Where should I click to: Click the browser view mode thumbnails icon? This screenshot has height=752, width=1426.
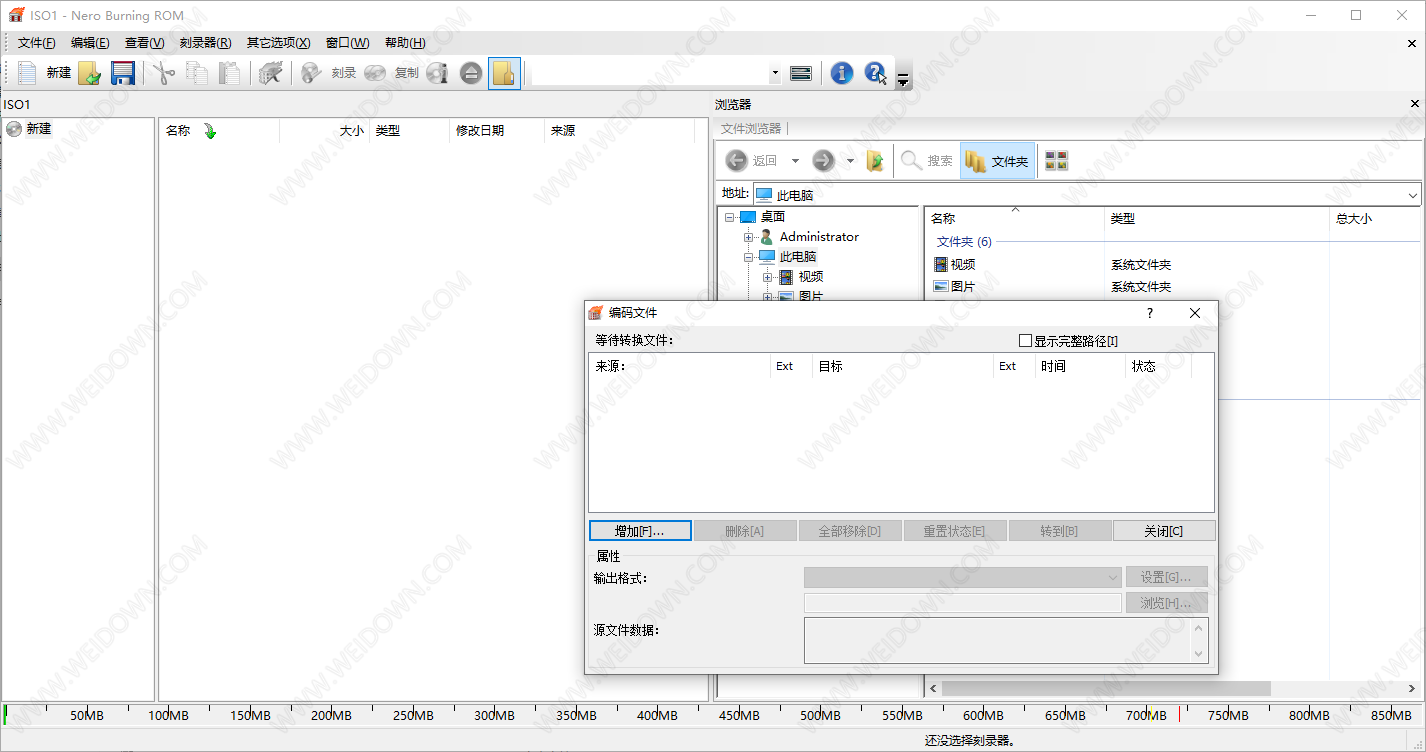pyautogui.click(x=1056, y=160)
